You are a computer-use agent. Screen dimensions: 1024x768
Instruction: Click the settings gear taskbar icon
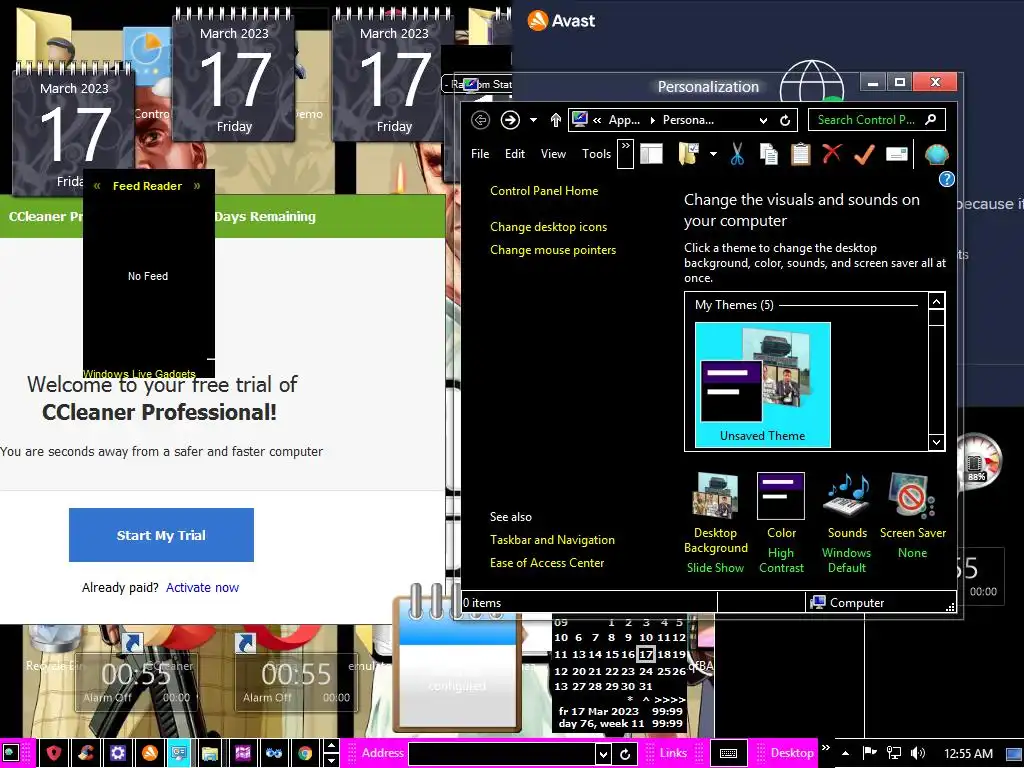click(x=118, y=753)
